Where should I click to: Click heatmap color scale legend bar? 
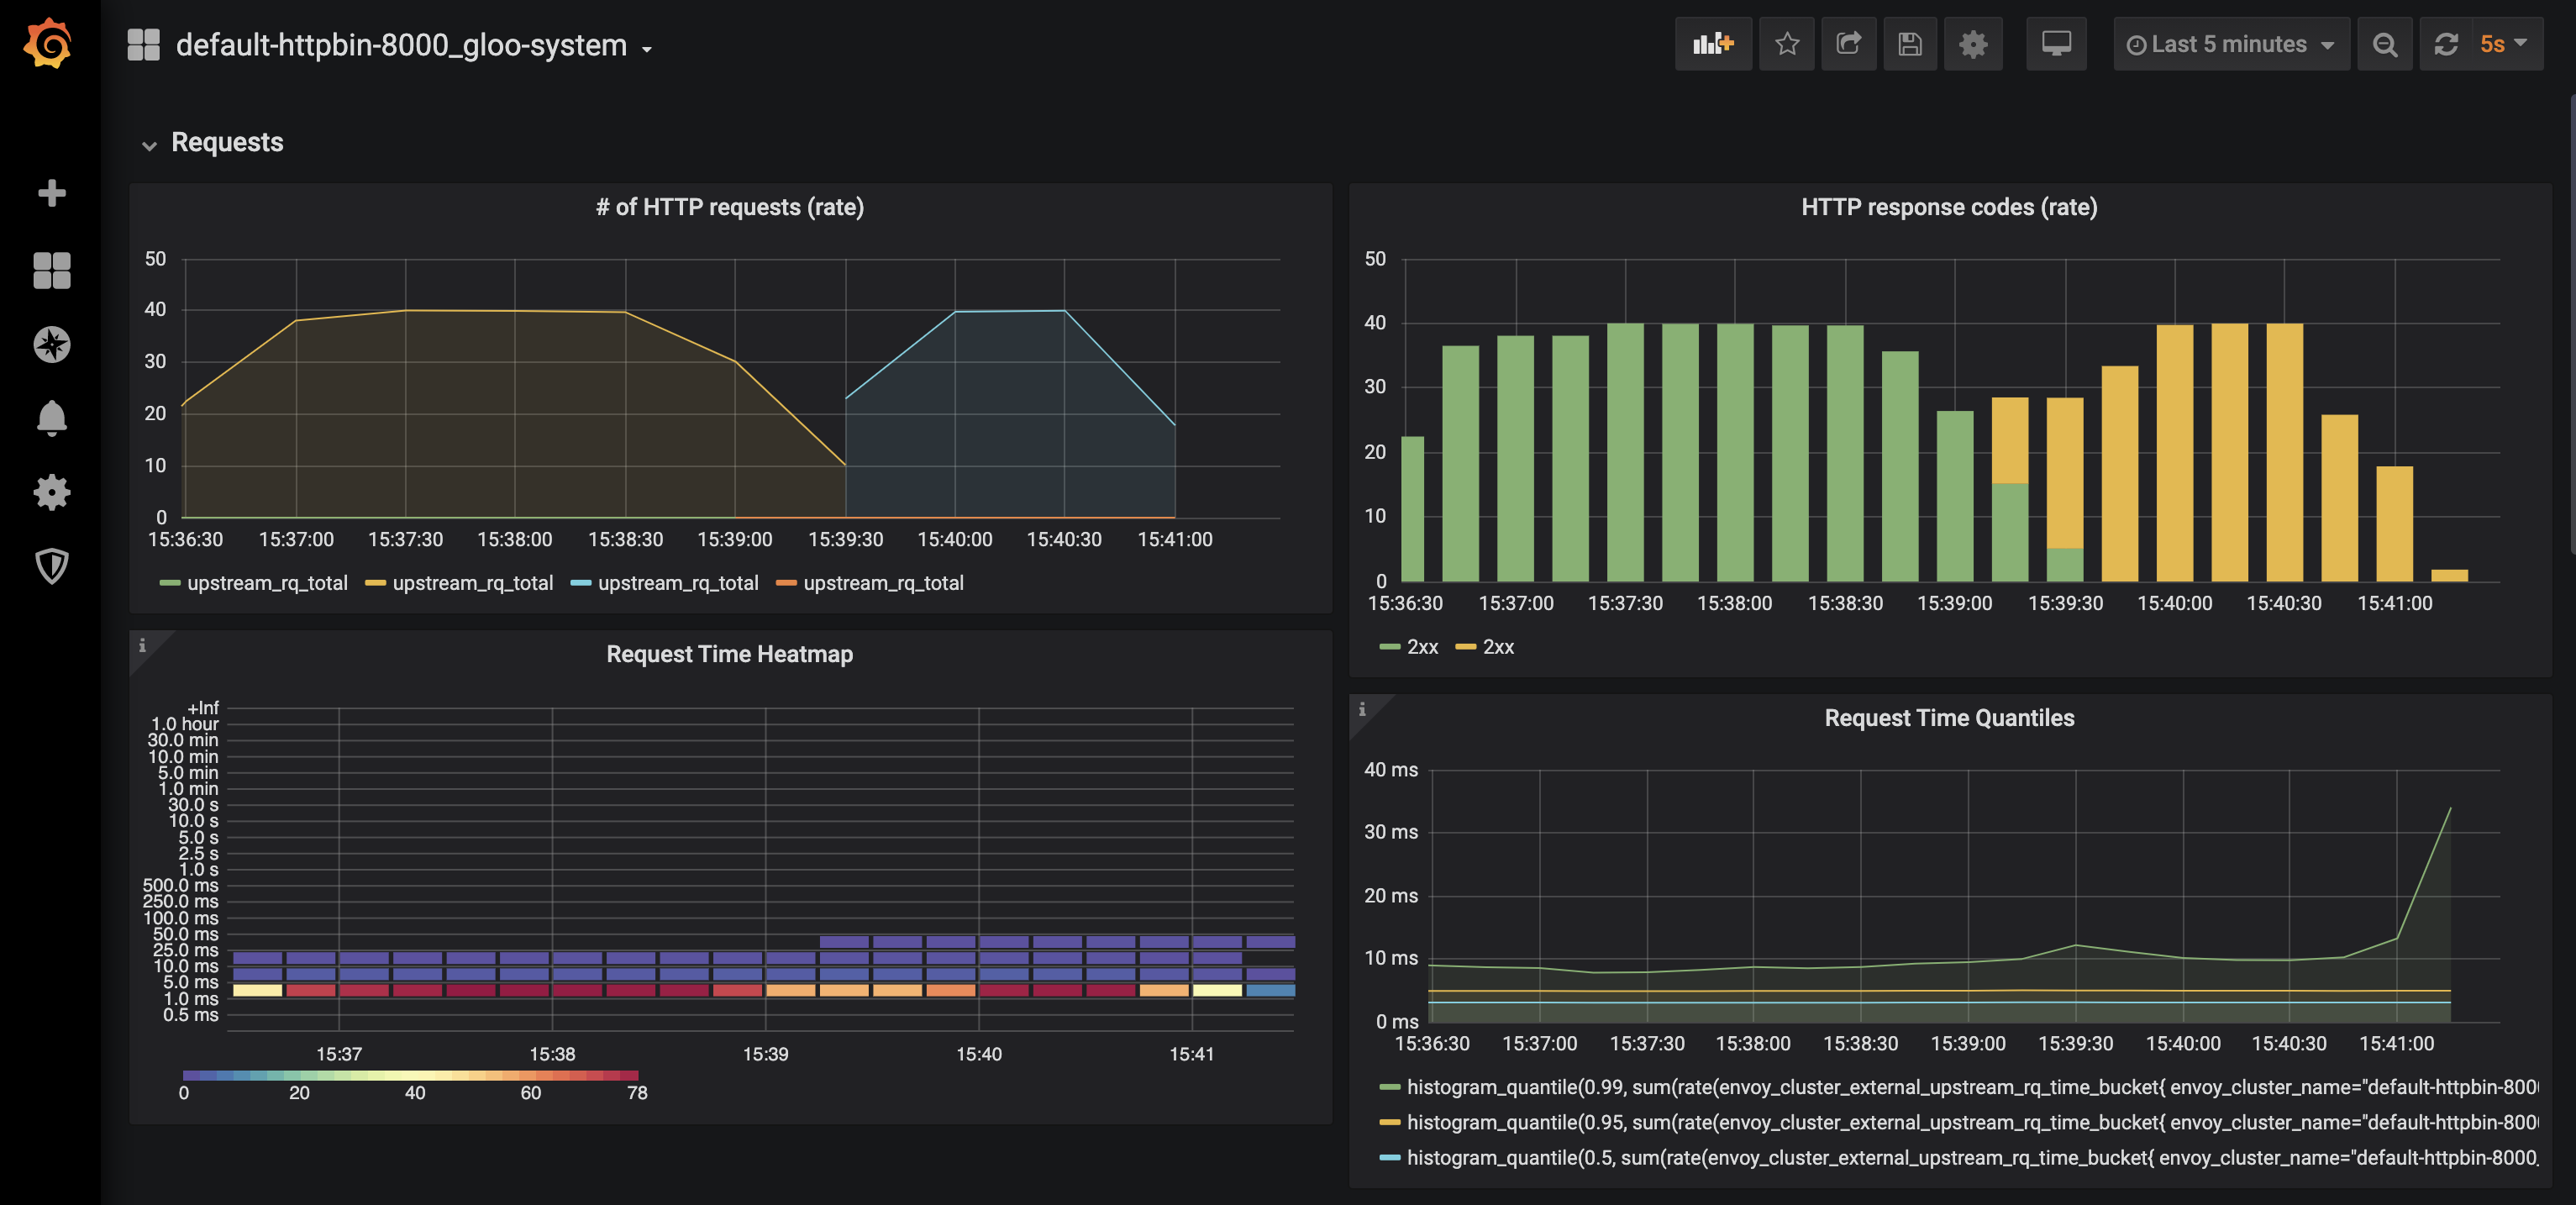410,1076
